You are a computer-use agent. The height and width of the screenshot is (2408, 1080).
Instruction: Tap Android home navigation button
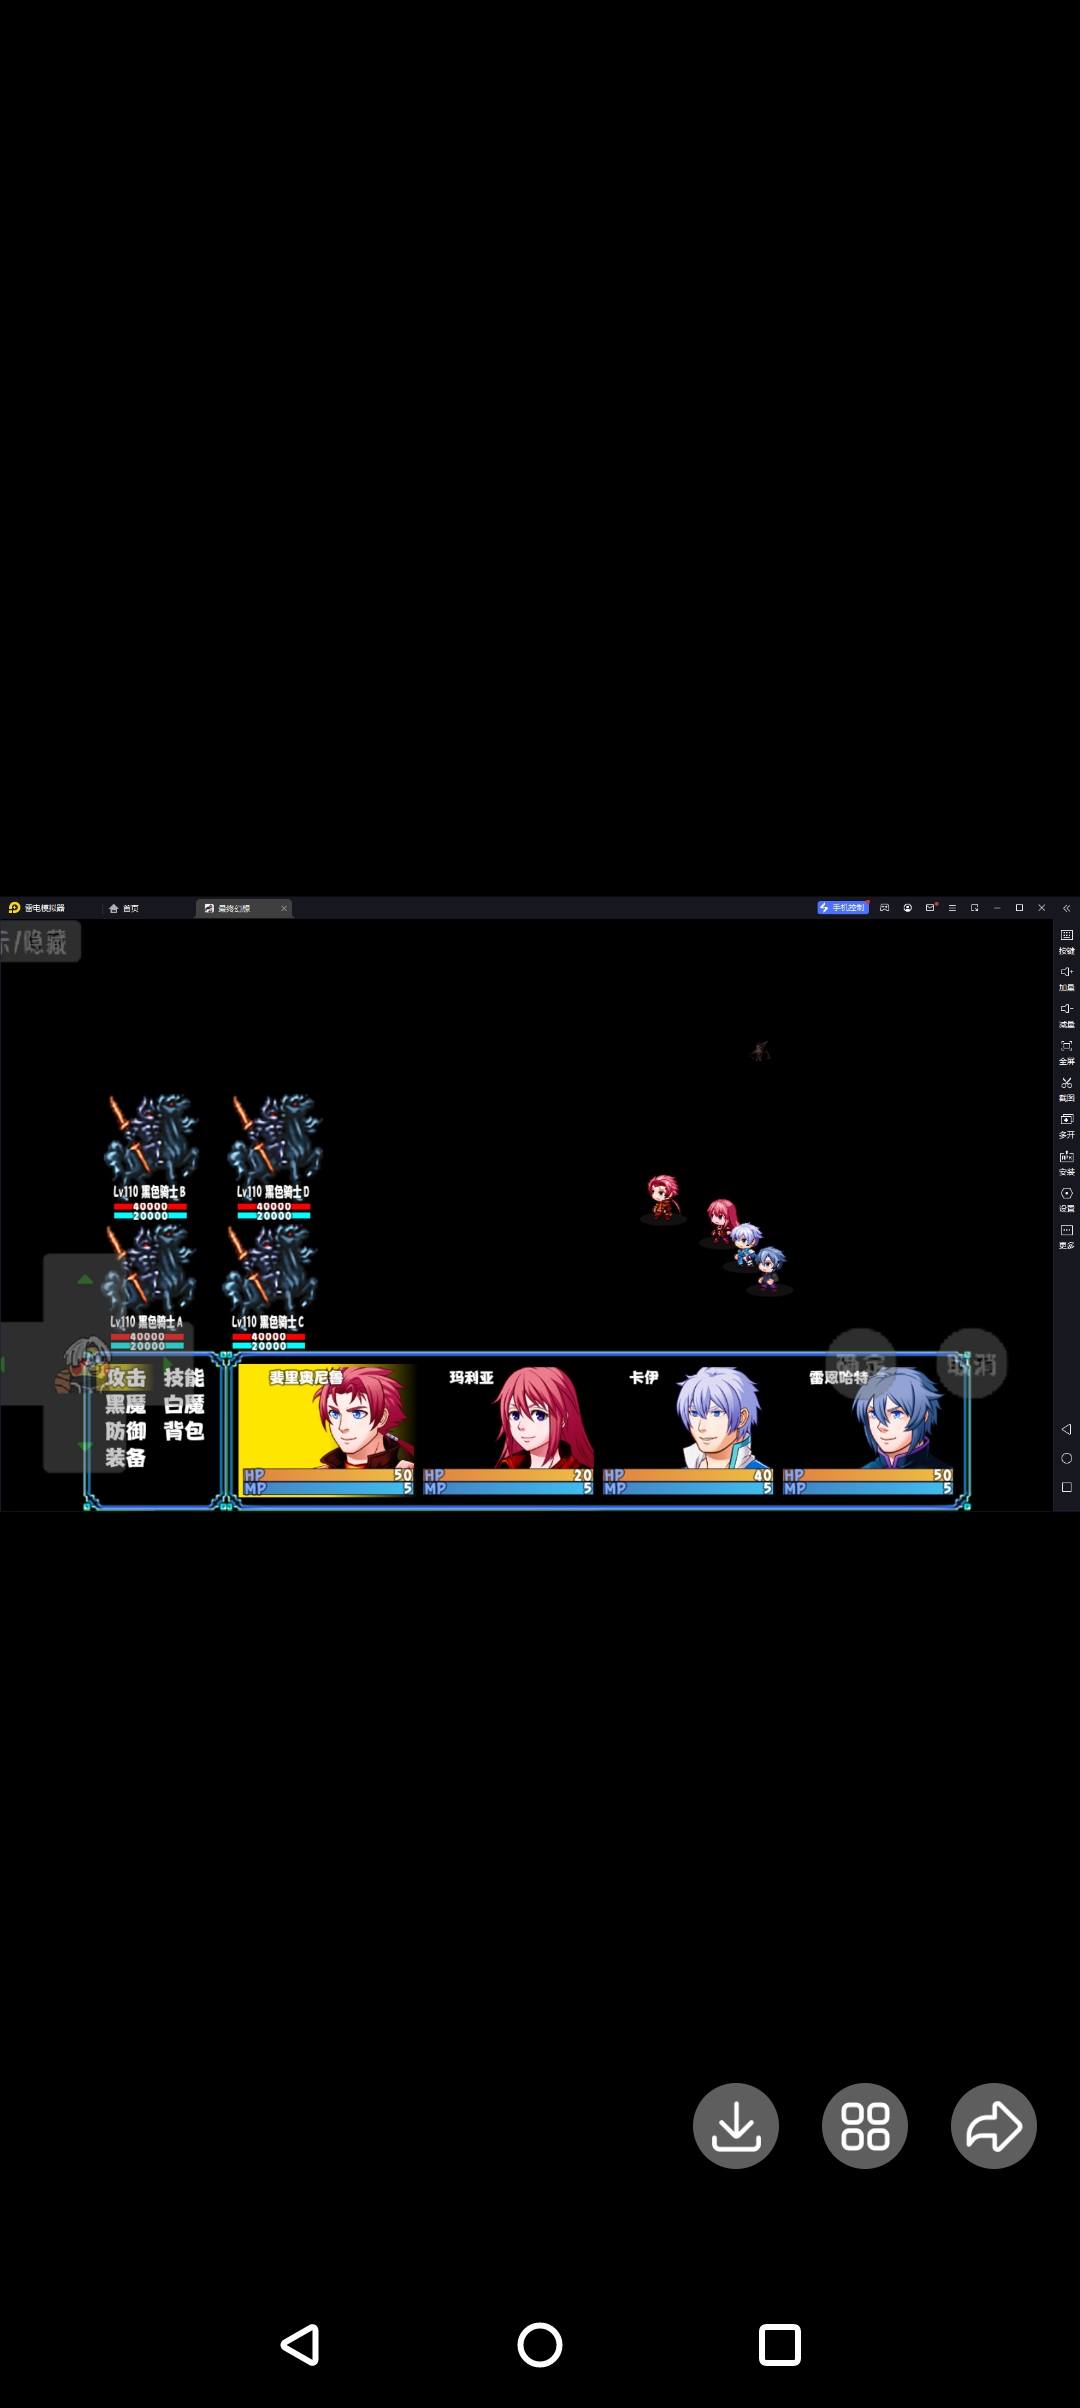[540, 2344]
